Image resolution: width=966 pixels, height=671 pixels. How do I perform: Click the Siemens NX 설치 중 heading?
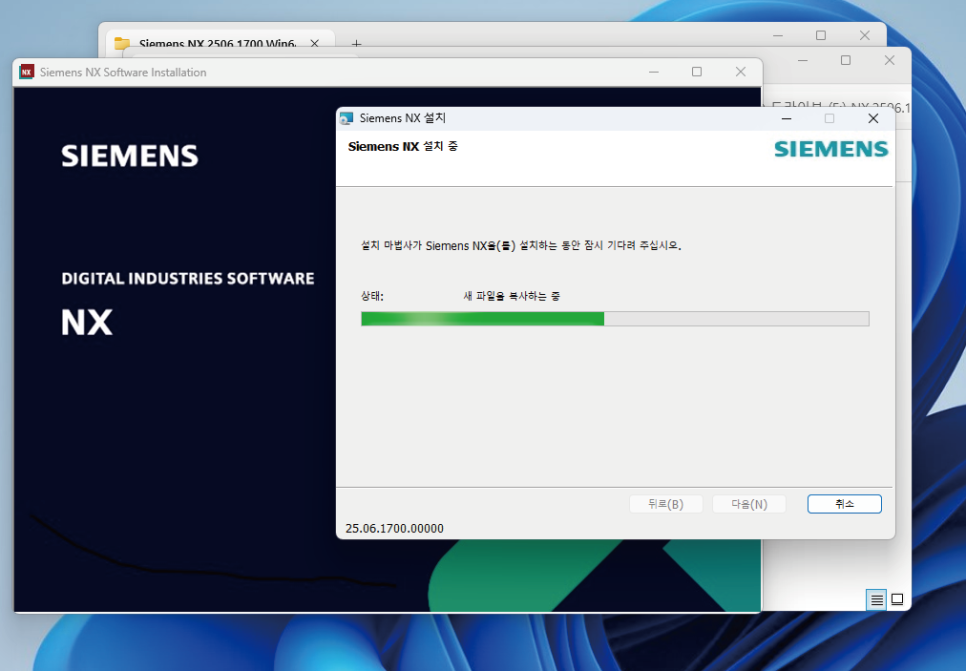[x=403, y=147]
